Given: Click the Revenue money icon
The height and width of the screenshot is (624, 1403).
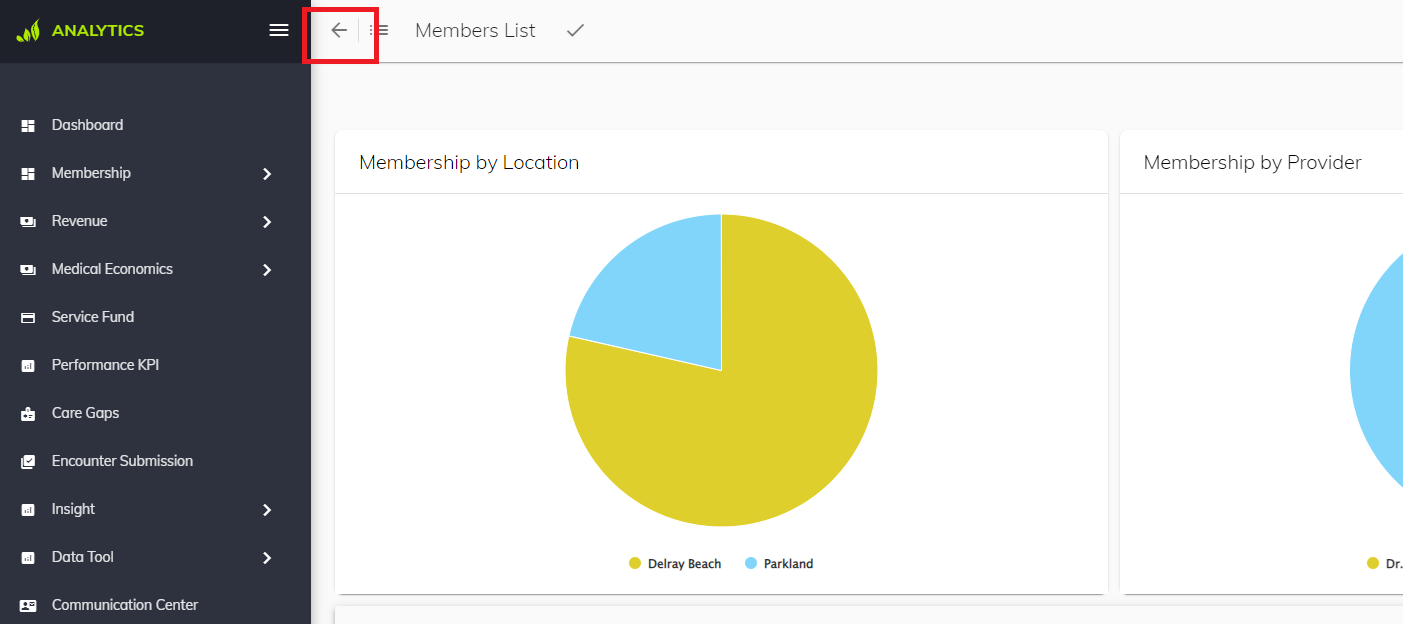Looking at the screenshot, I should coord(28,221).
